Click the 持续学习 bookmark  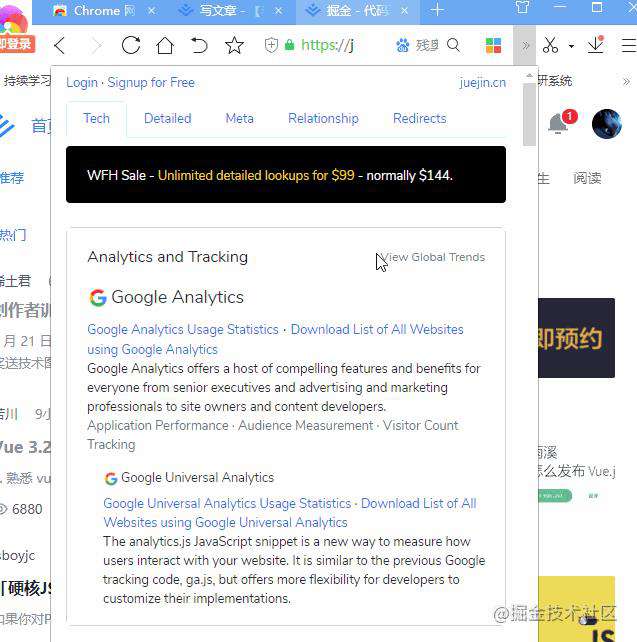pyautogui.click(x=27, y=81)
